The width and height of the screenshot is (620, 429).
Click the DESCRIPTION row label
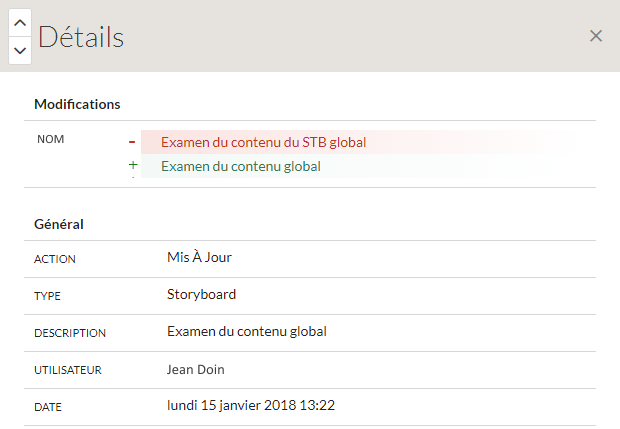tap(70, 333)
